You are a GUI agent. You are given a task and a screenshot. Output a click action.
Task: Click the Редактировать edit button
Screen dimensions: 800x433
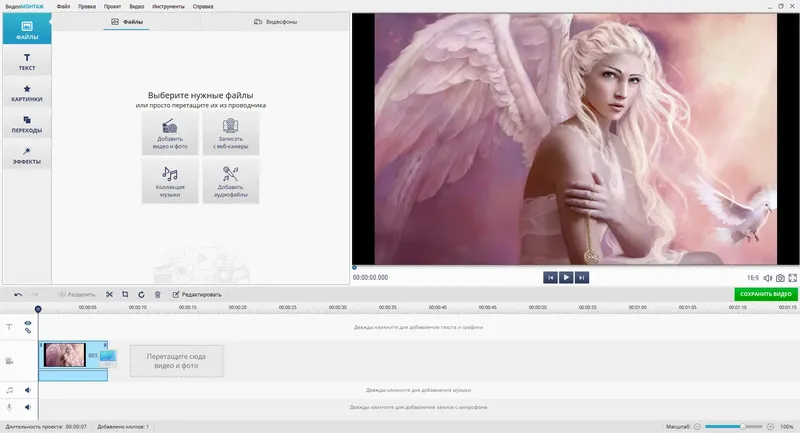(x=197, y=294)
